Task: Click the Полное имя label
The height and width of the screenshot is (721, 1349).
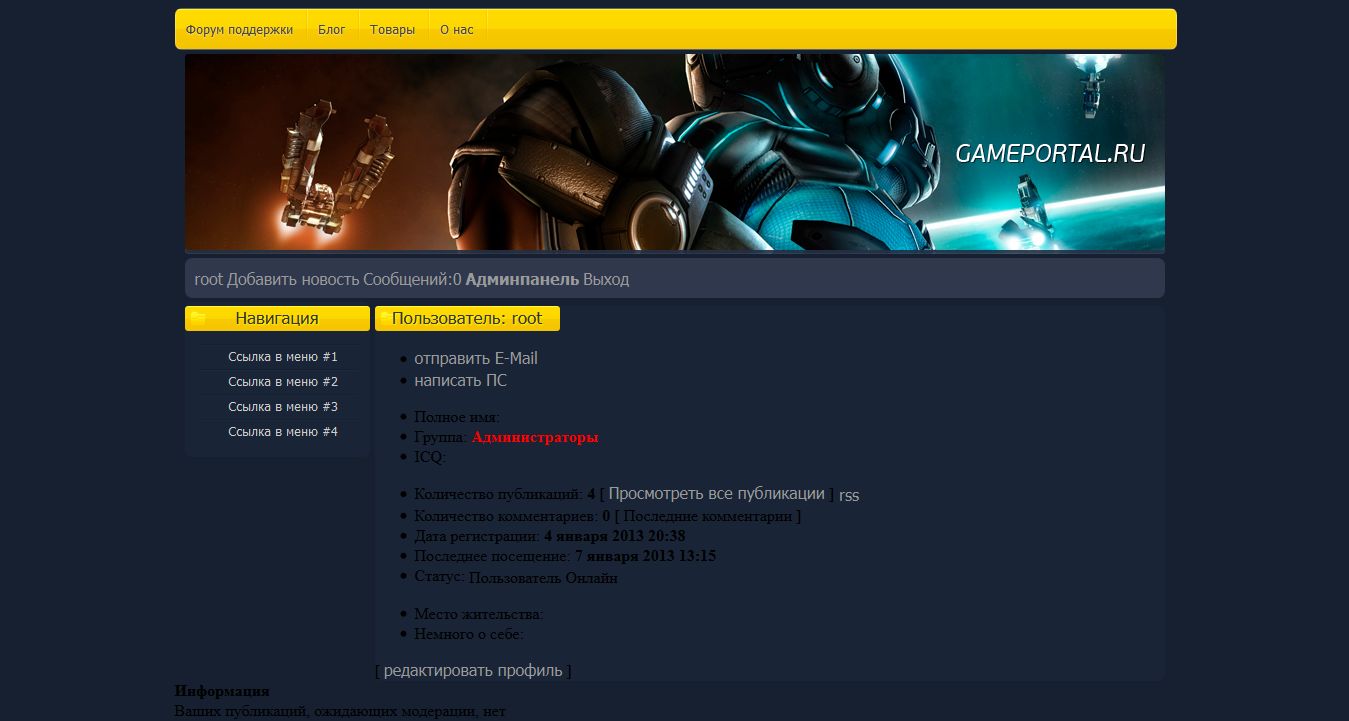Action: point(457,418)
